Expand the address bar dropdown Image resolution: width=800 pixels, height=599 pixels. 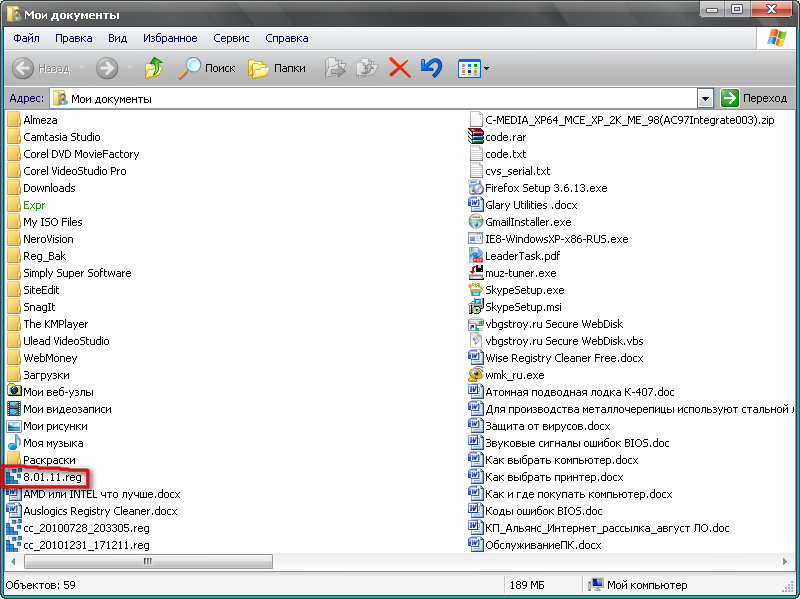pos(705,98)
